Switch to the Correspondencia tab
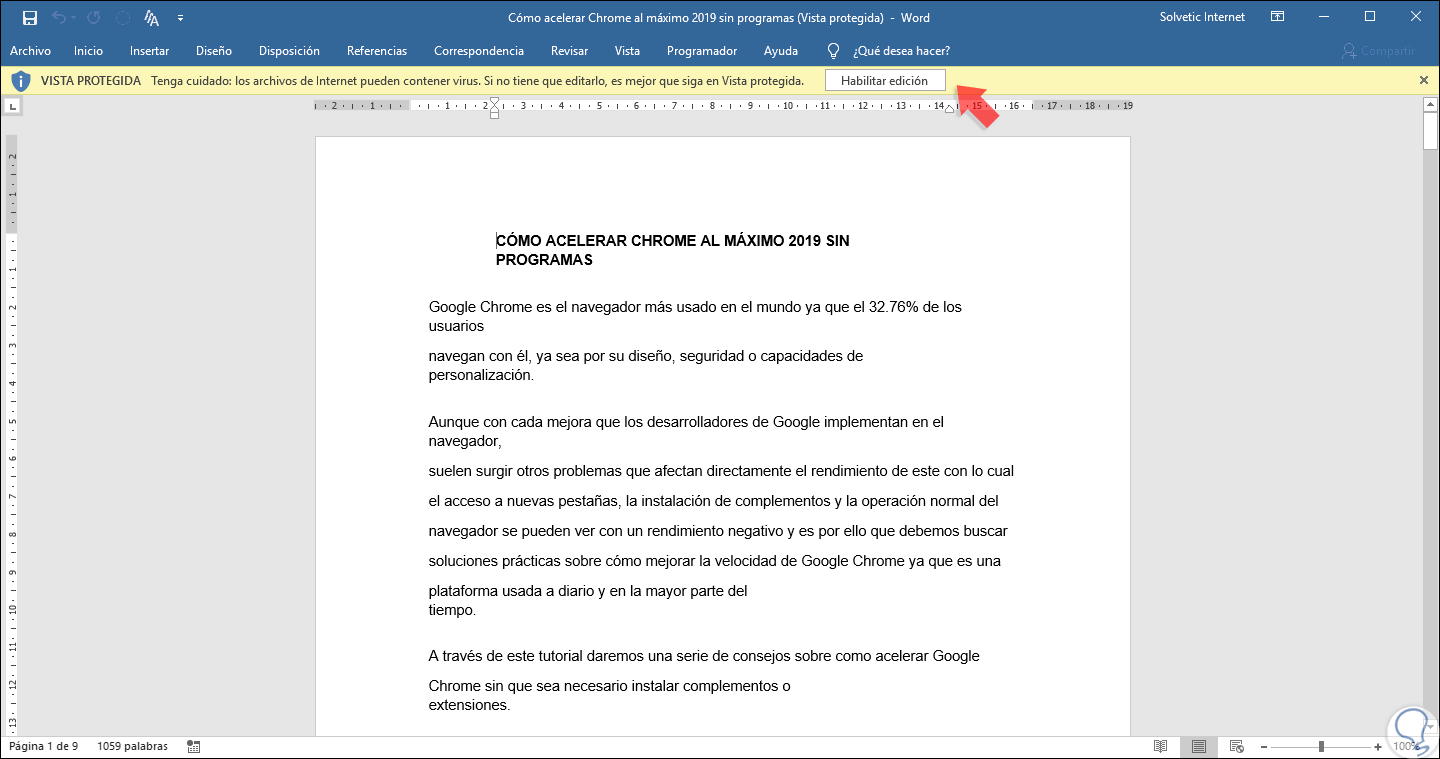This screenshot has width=1440, height=759. [479, 51]
